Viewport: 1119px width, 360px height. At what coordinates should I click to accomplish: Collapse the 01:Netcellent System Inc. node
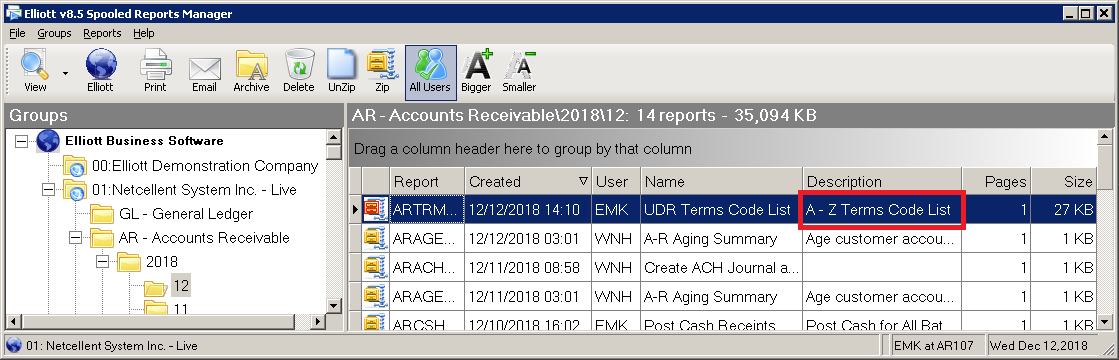point(49,190)
